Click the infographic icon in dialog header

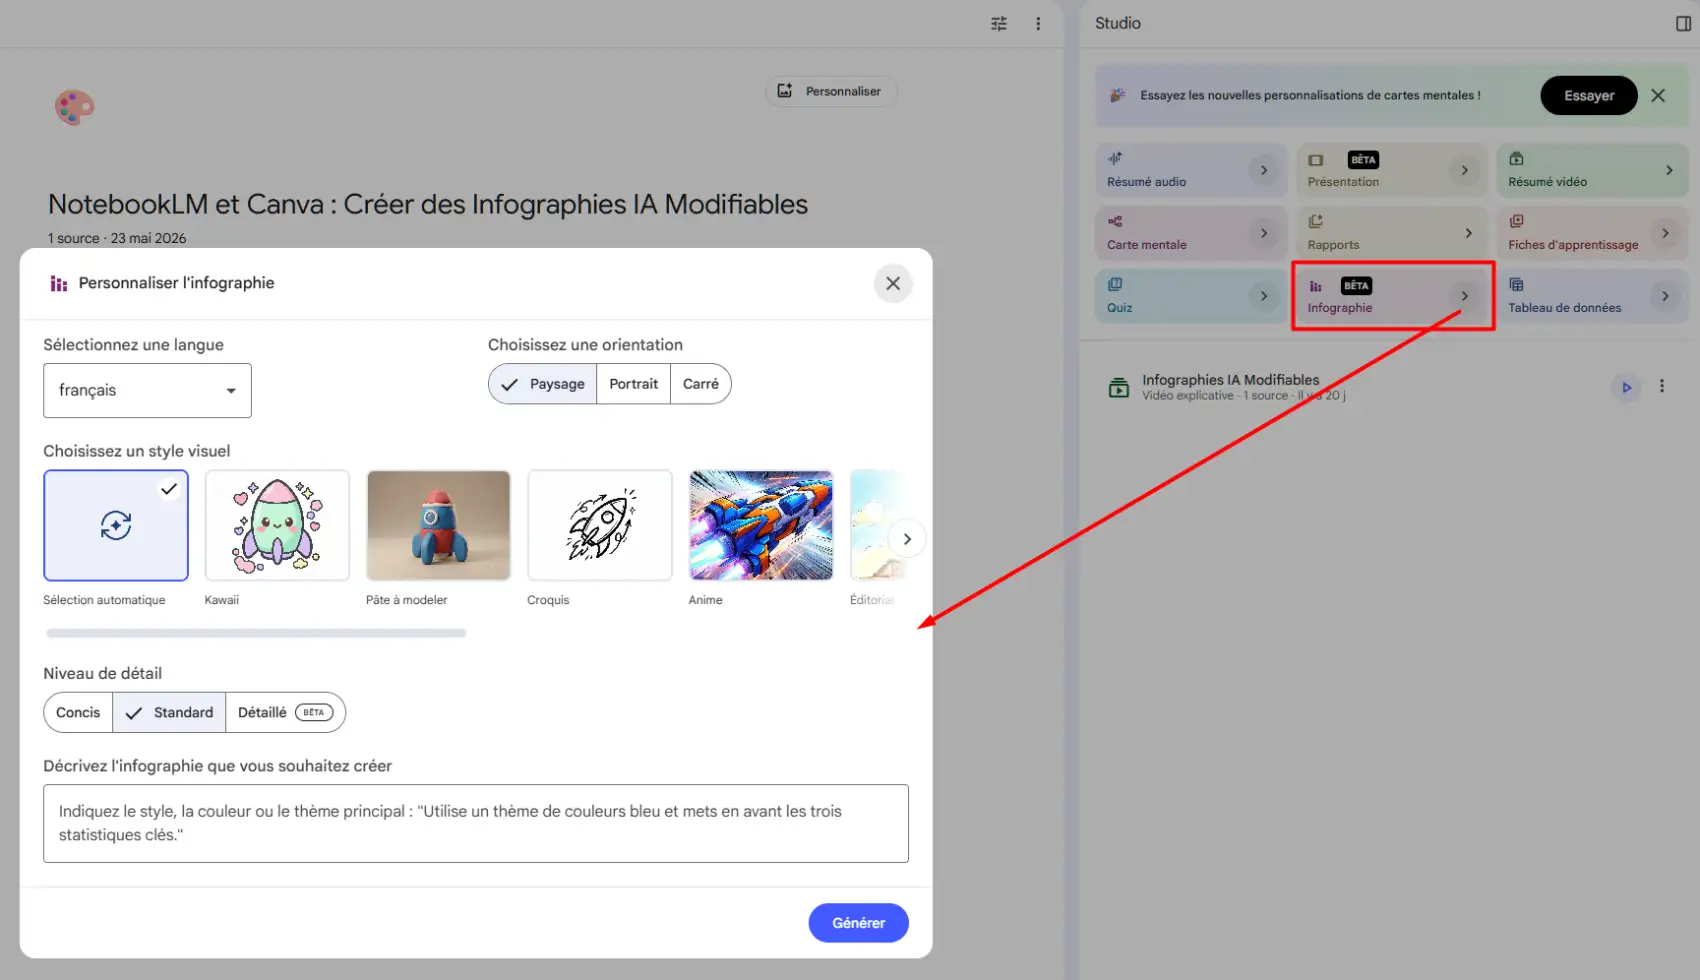coord(59,284)
